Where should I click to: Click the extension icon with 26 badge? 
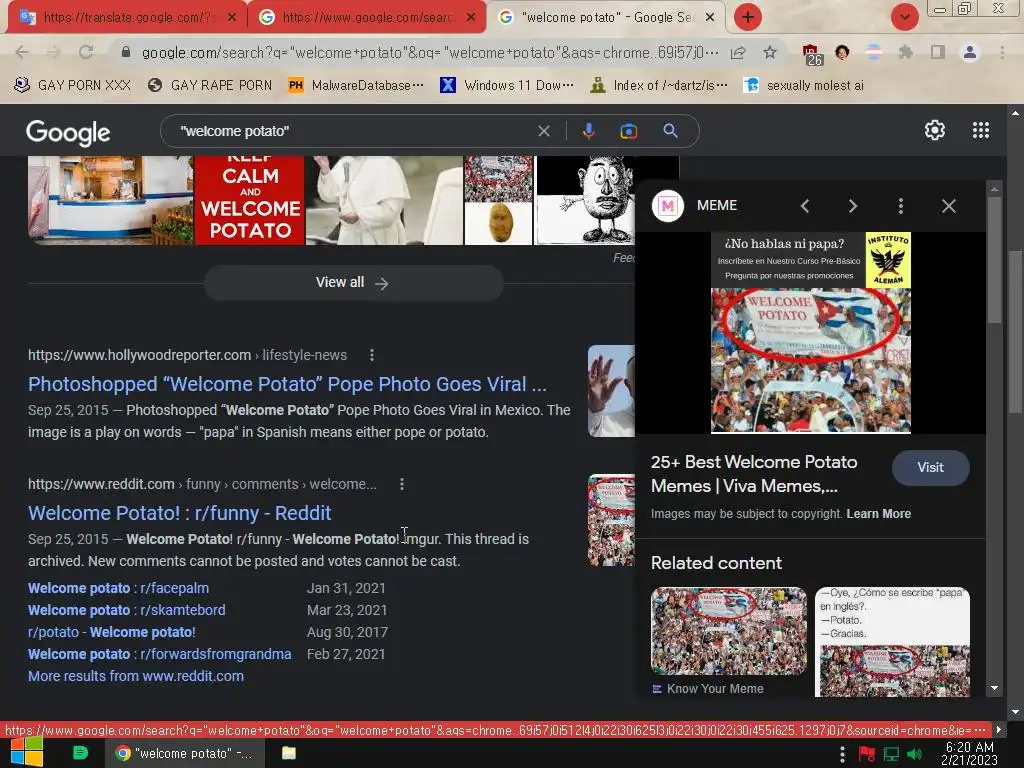(x=812, y=54)
